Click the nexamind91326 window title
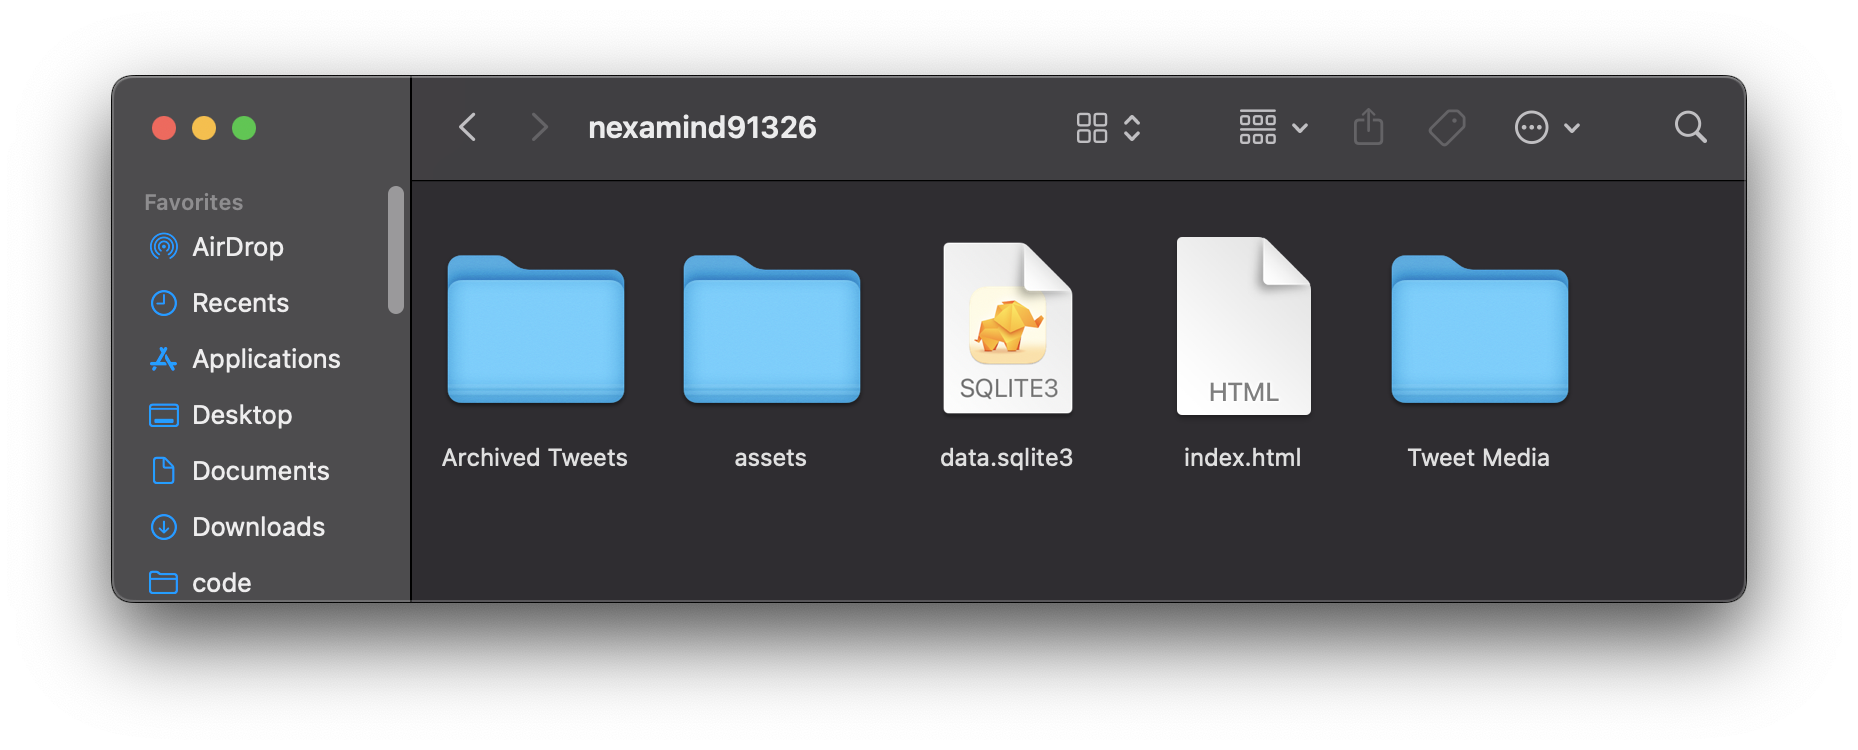Image resolution: width=1858 pixels, height=750 pixels. pyautogui.click(x=702, y=127)
